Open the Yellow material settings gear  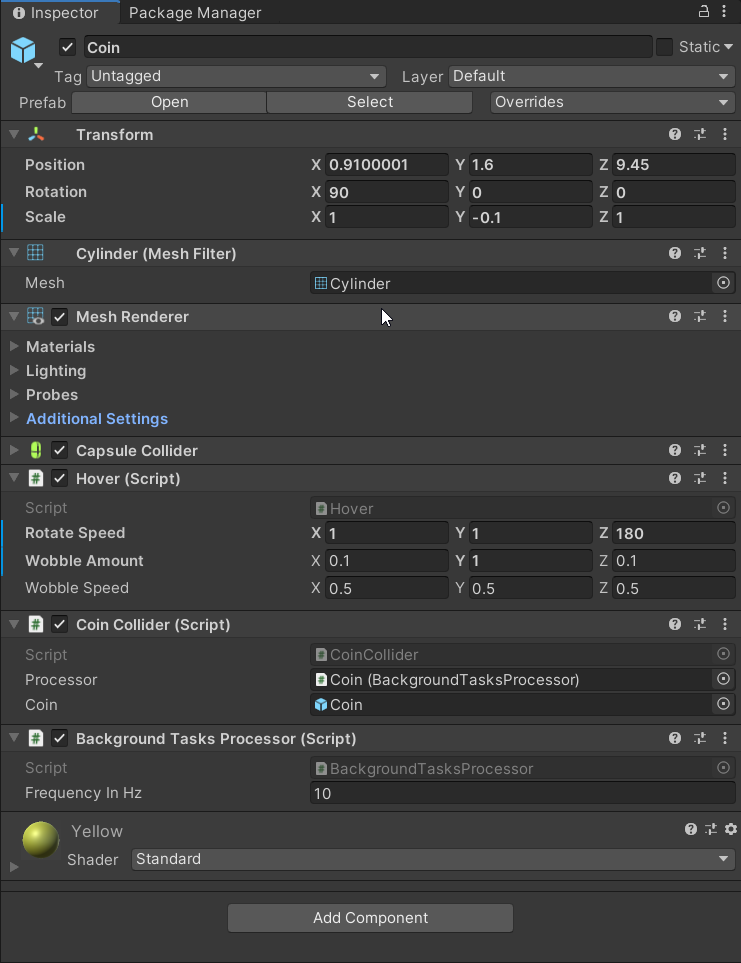tap(731, 830)
